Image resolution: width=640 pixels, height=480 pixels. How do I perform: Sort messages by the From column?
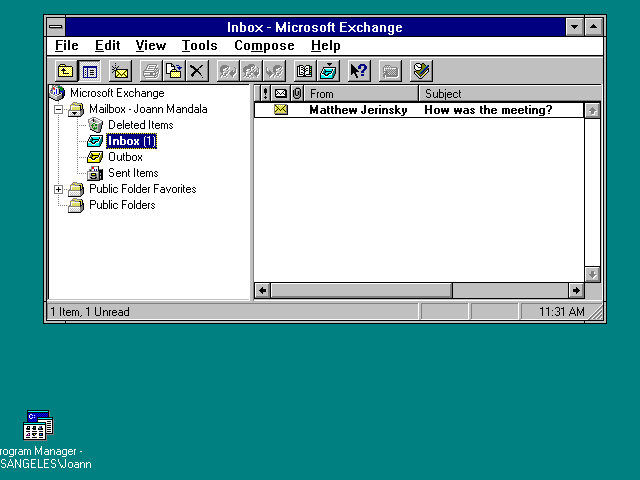coord(361,93)
